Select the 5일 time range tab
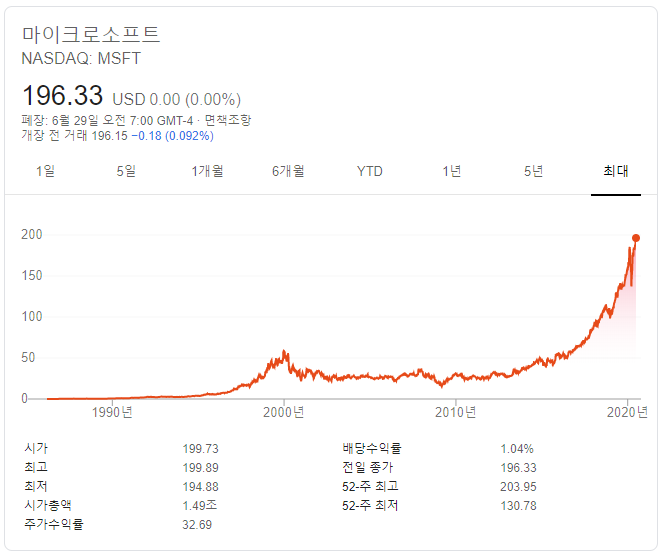The width and height of the screenshot is (663, 551). tap(126, 171)
